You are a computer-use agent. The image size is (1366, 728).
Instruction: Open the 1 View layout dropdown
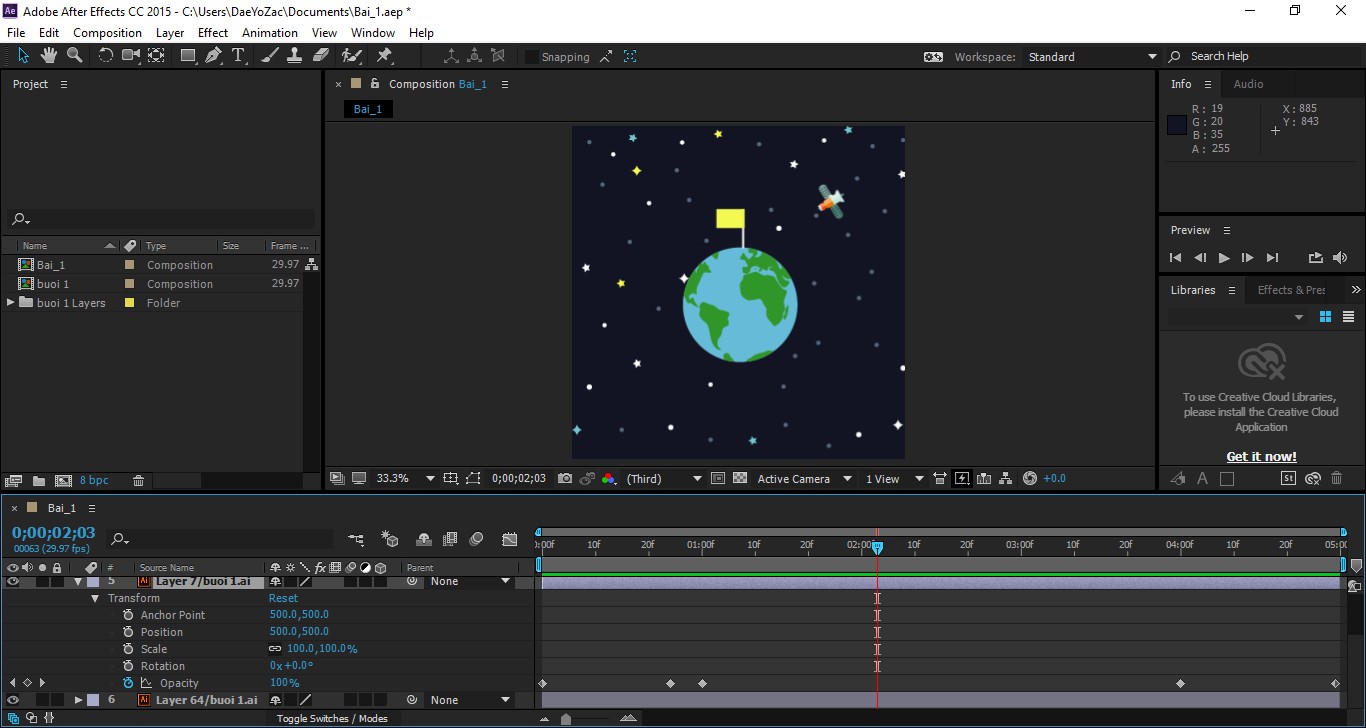(x=894, y=479)
